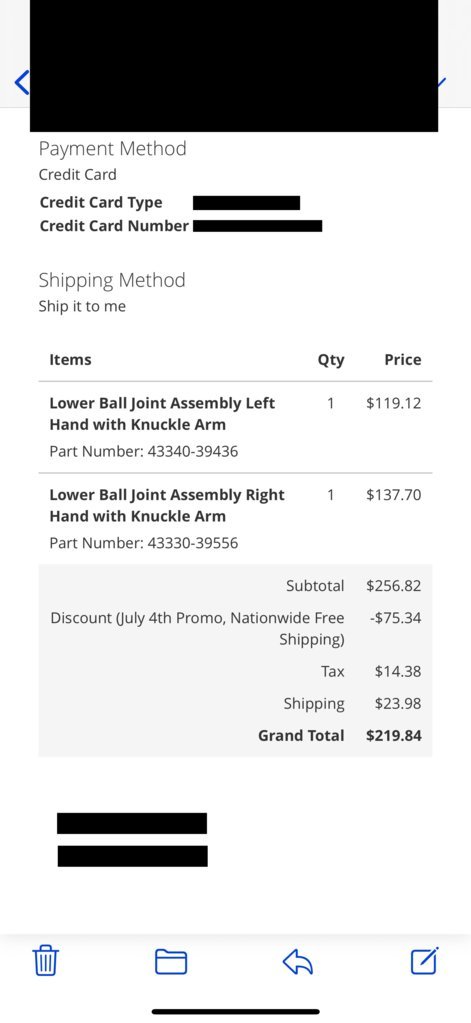Tap the Left Hand ball joint item title
471x1023 pixels.
pos(162,414)
